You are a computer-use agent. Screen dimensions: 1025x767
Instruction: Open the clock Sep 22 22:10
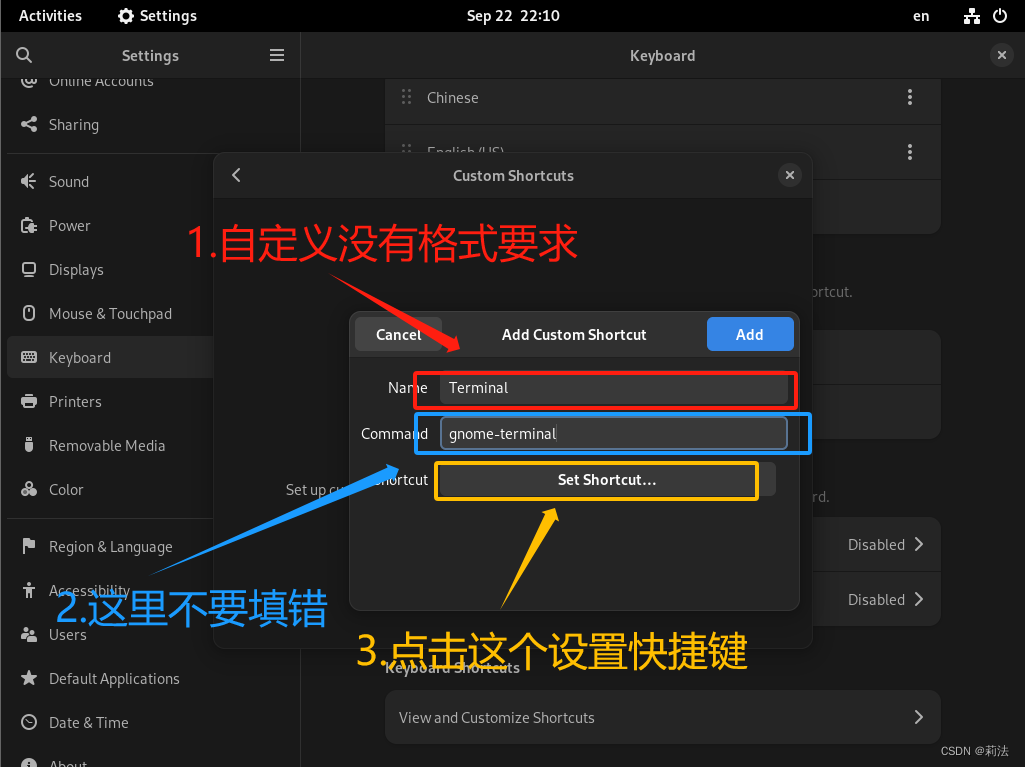pyautogui.click(x=513, y=16)
